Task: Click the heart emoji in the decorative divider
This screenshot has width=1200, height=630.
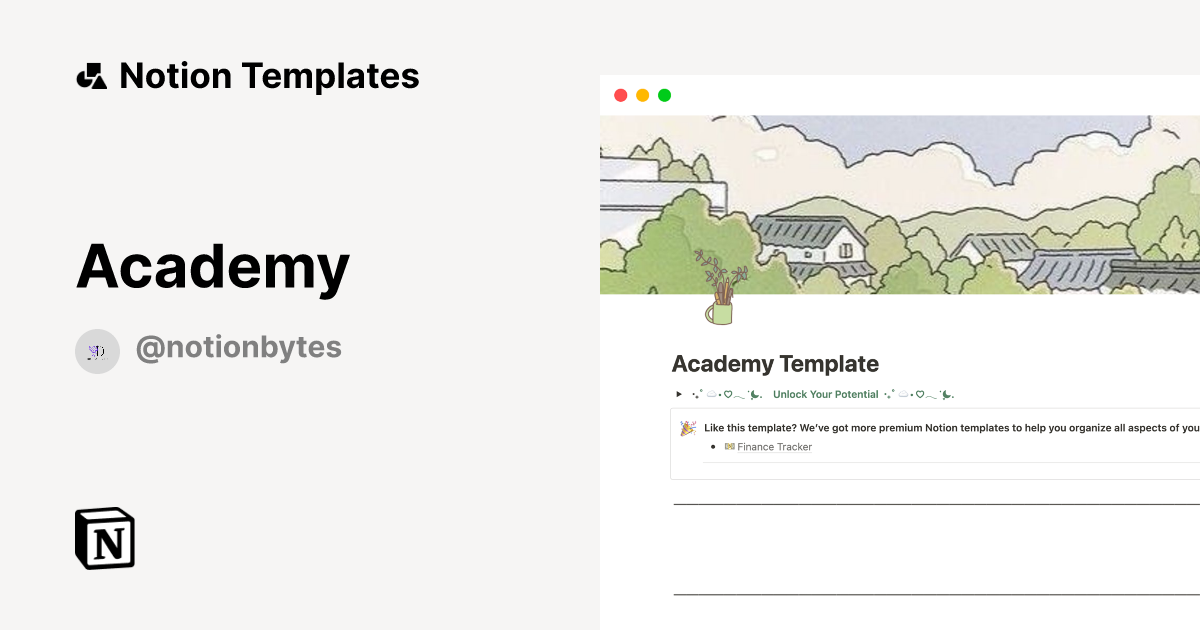Action: 728,394
